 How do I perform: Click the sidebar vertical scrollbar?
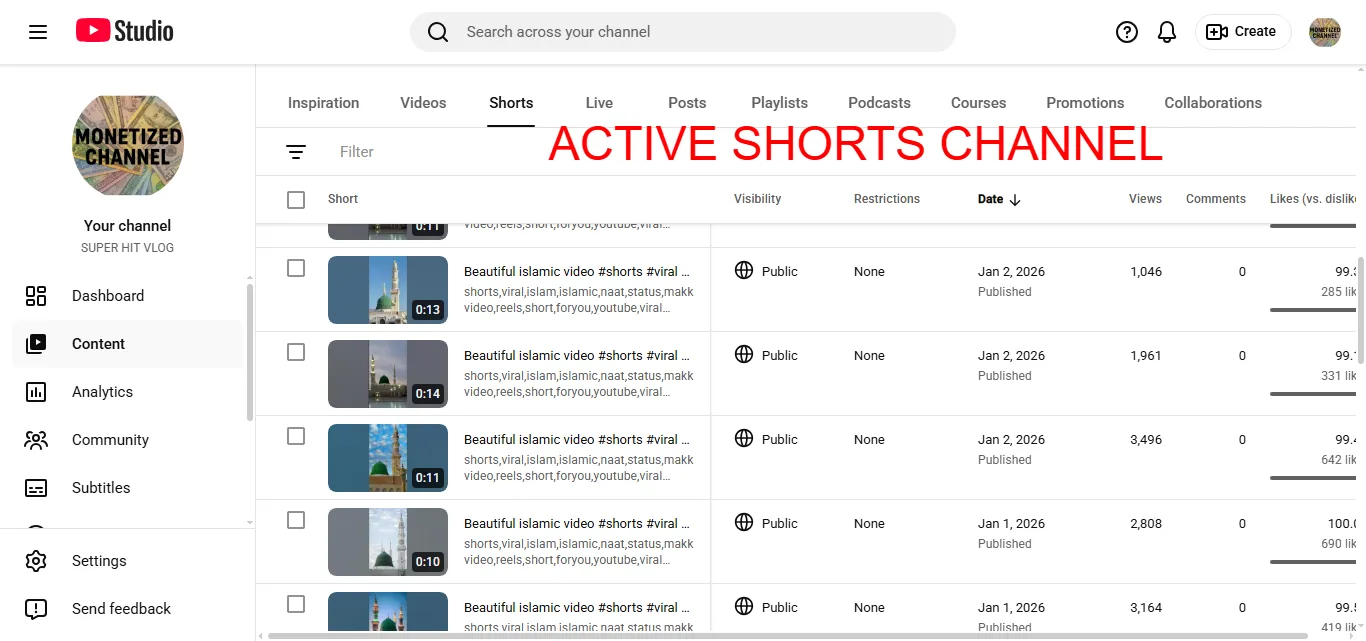pyautogui.click(x=249, y=352)
